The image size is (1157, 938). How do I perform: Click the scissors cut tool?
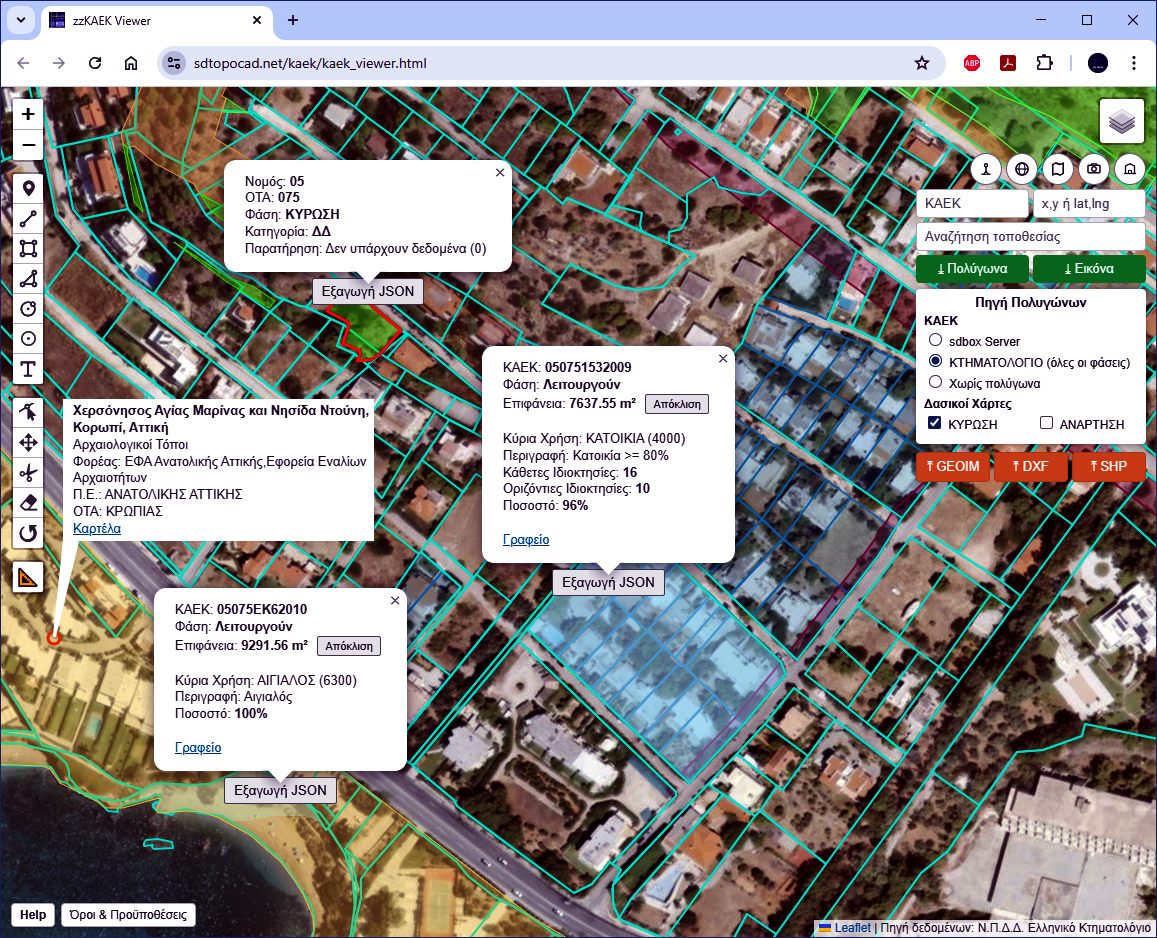(x=28, y=472)
